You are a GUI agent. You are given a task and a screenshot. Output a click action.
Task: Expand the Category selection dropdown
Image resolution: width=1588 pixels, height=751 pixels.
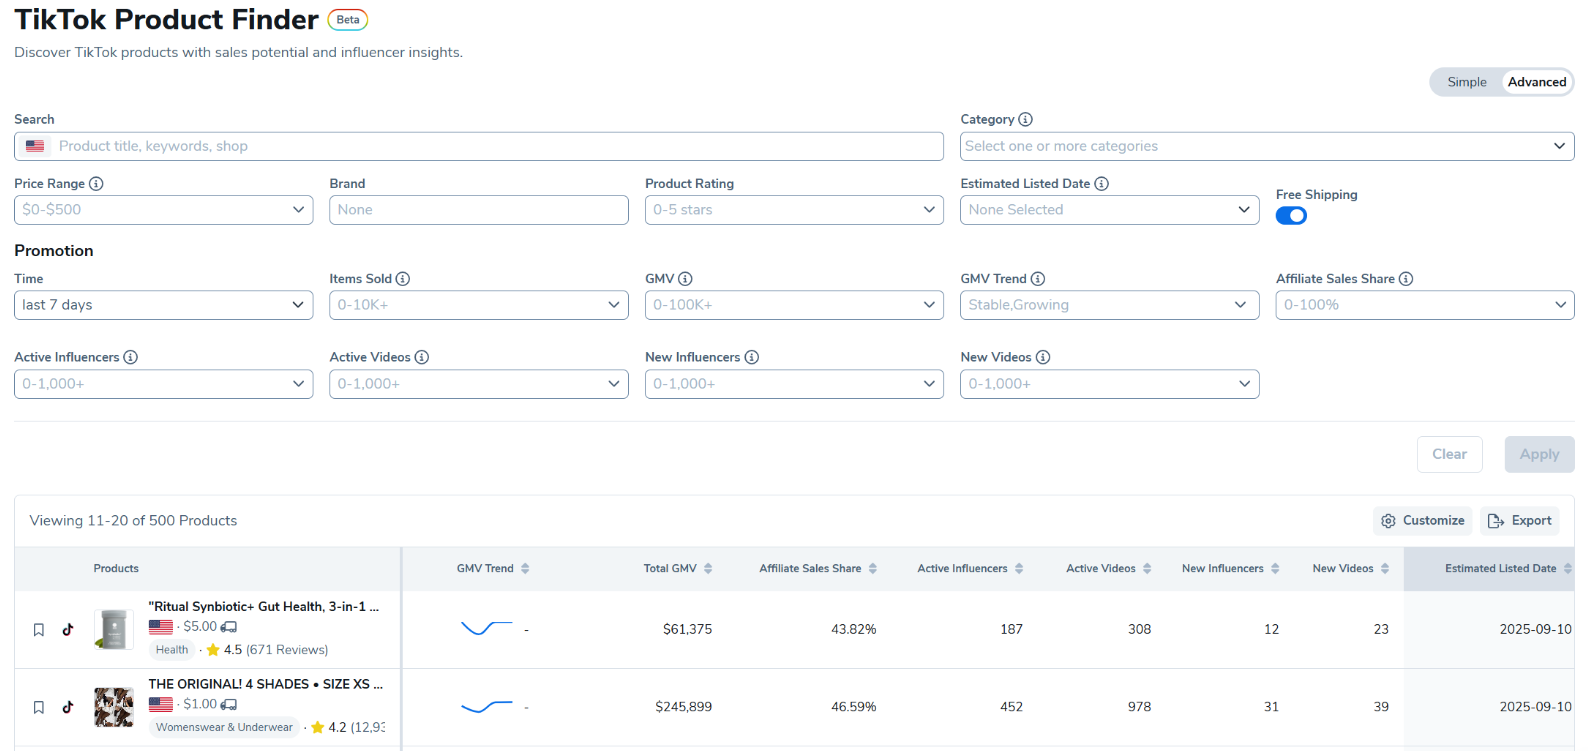click(x=1266, y=146)
